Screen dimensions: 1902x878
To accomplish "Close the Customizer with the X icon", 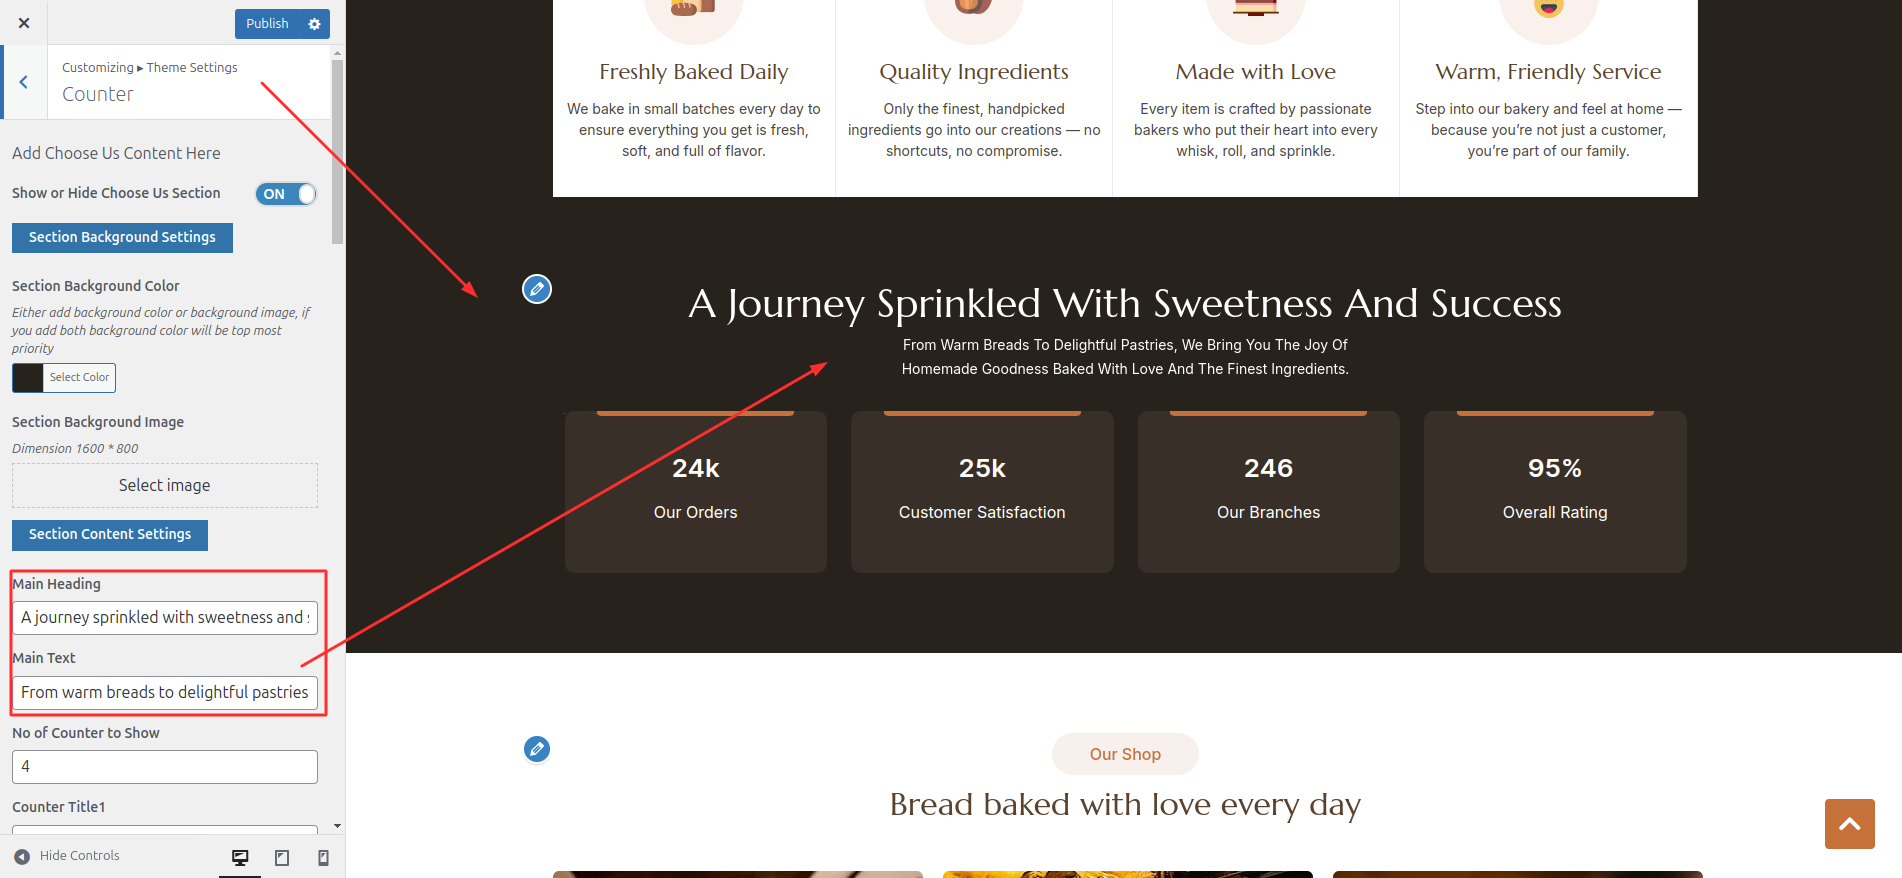I will point(24,23).
